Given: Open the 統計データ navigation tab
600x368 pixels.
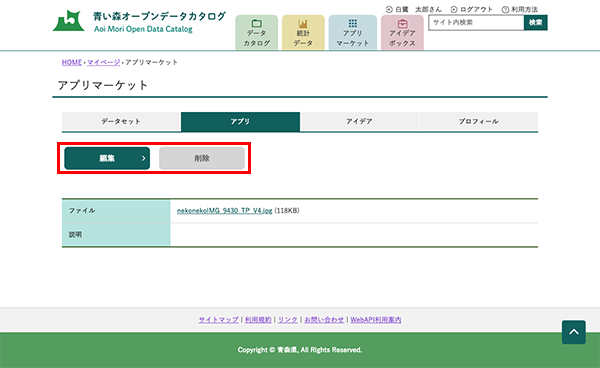Looking at the screenshot, I should pos(303,33).
